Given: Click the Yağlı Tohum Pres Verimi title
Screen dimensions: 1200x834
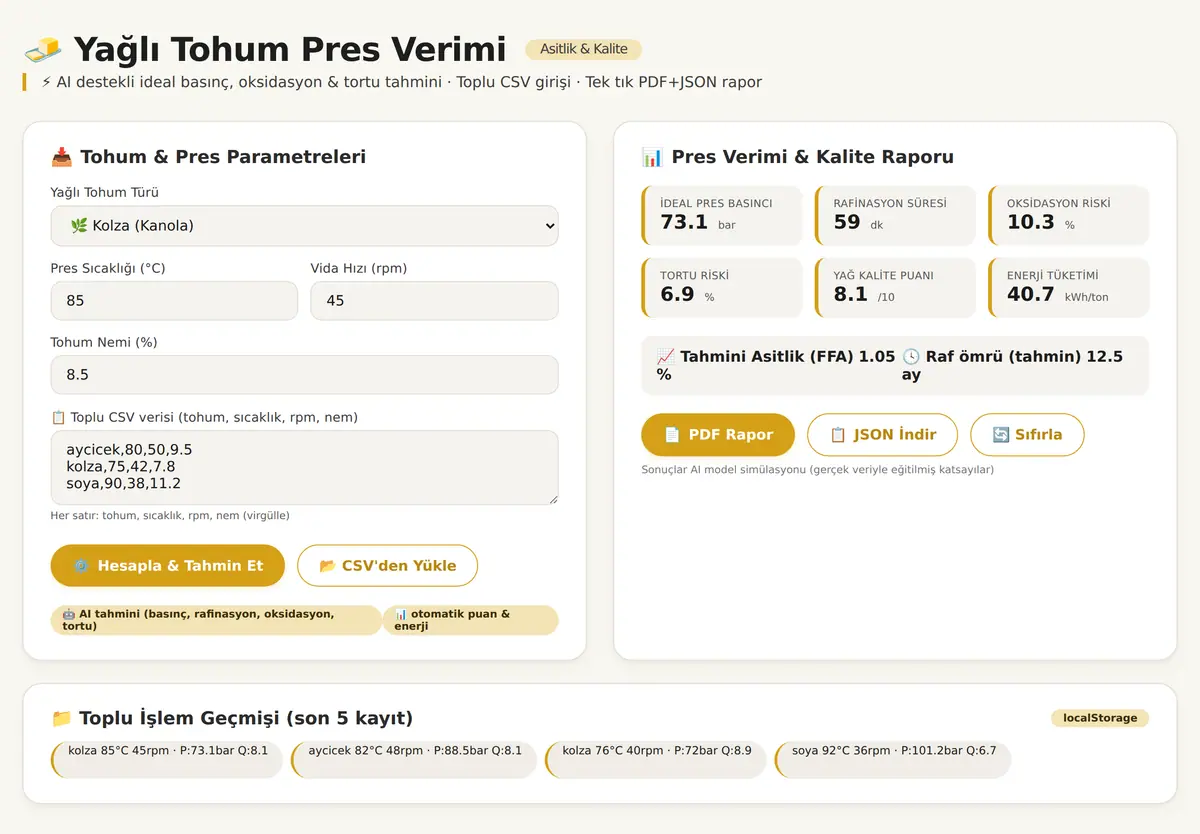Looking at the screenshot, I should point(290,49).
